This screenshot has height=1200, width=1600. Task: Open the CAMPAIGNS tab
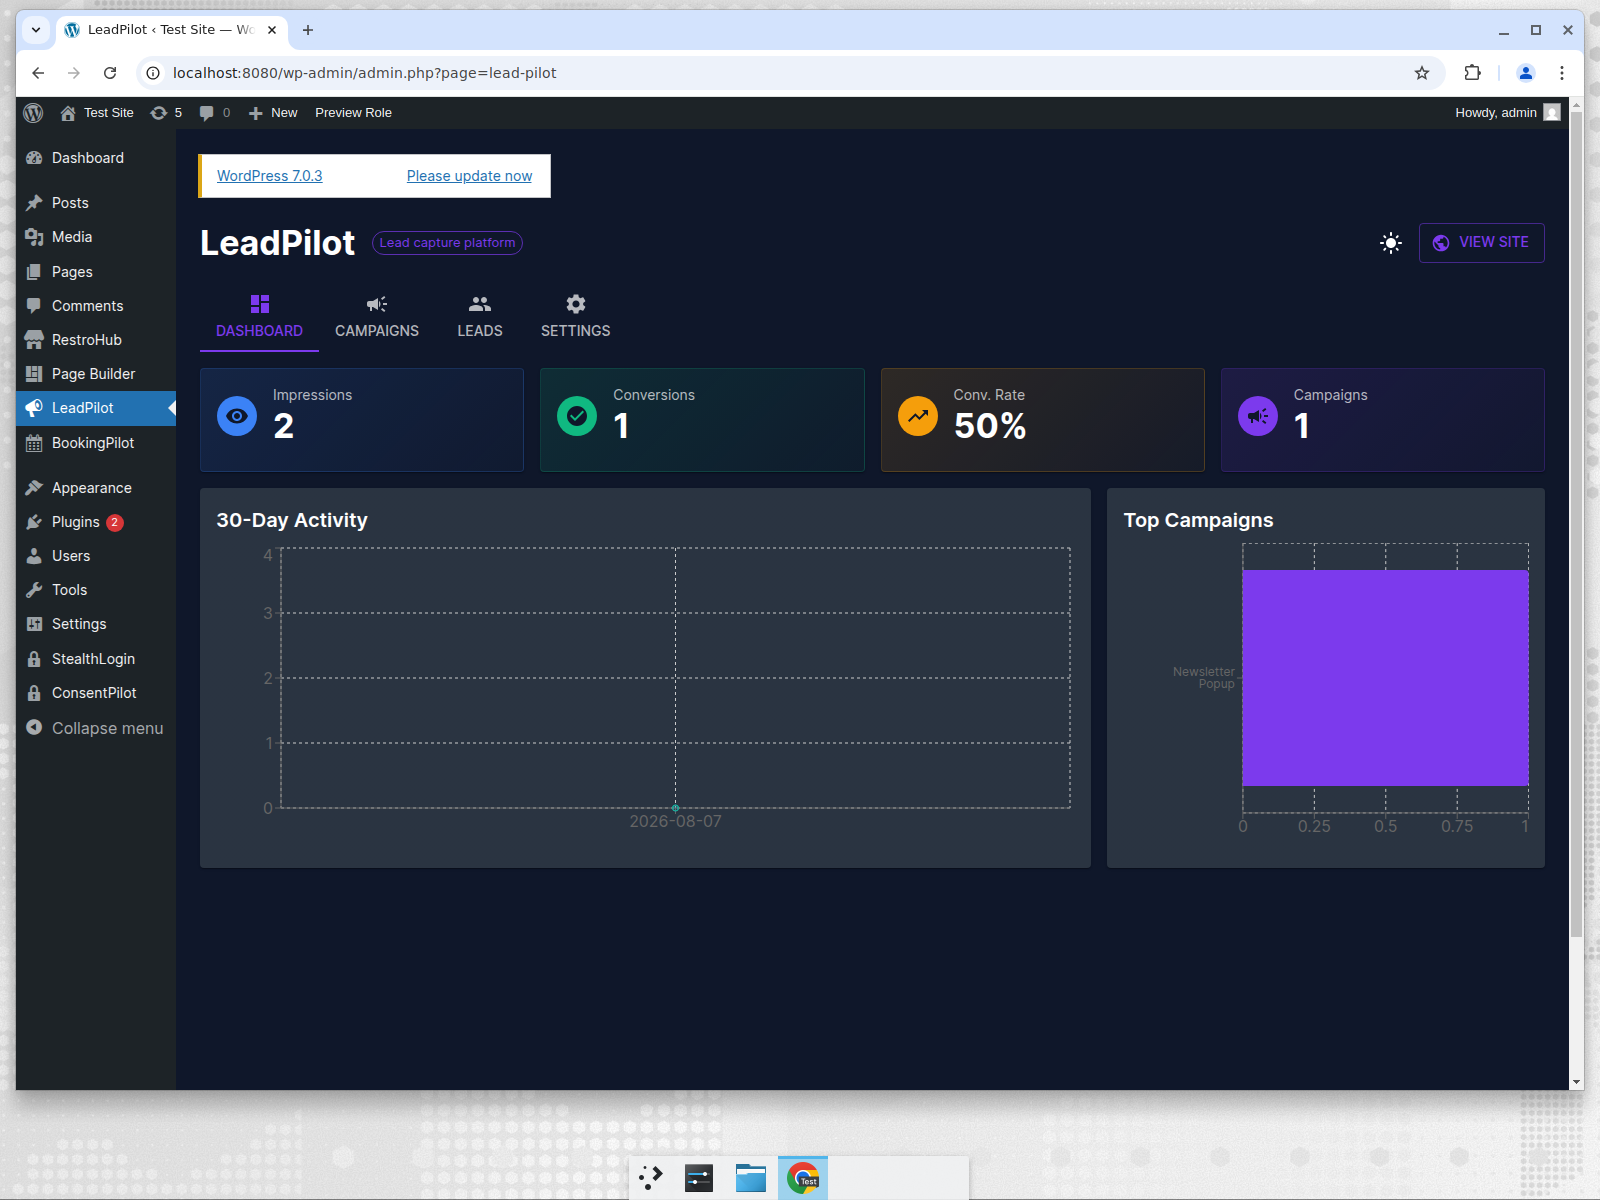click(377, 317)
